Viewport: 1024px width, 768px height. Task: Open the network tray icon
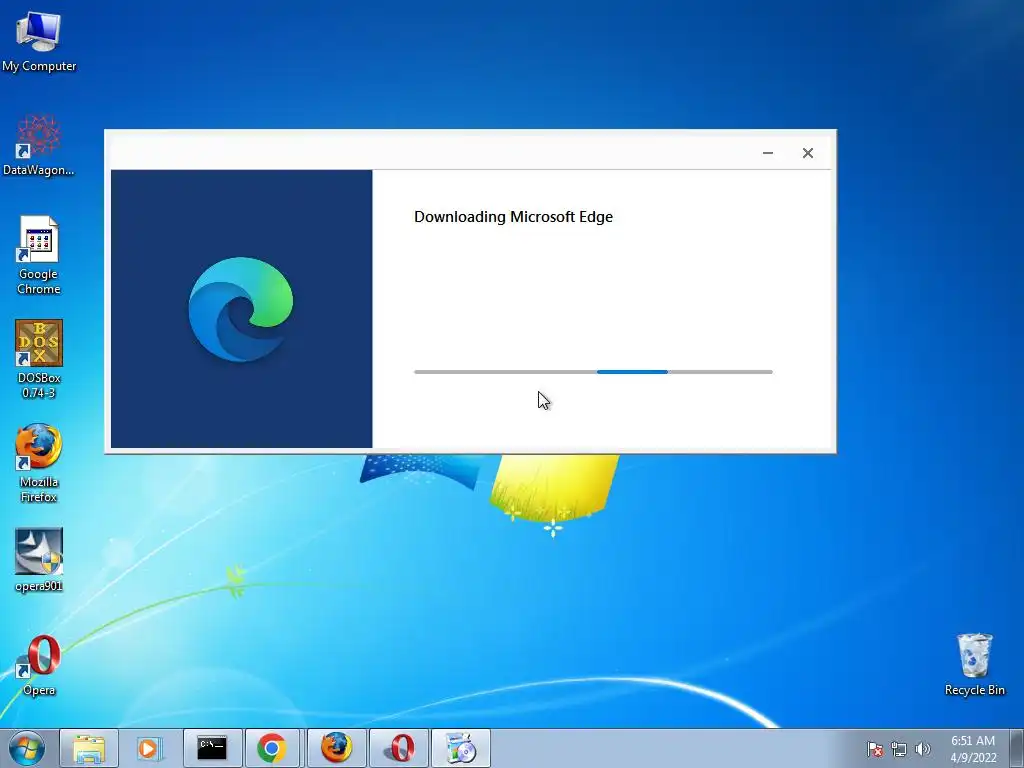point(899,749)
